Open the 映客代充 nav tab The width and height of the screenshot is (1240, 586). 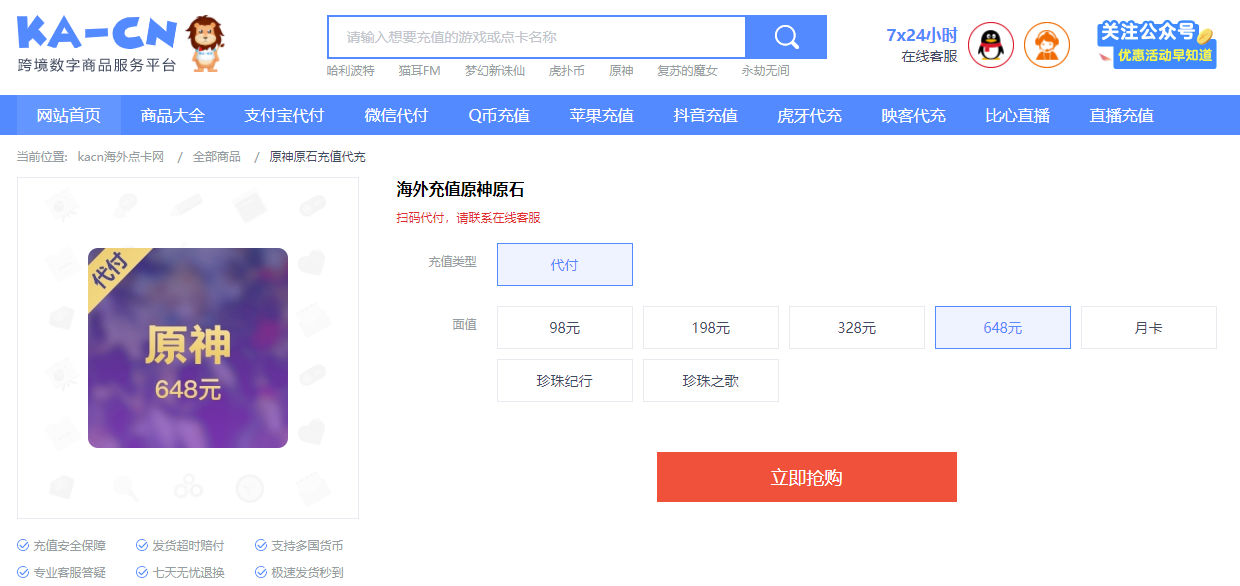pos(914,115)
